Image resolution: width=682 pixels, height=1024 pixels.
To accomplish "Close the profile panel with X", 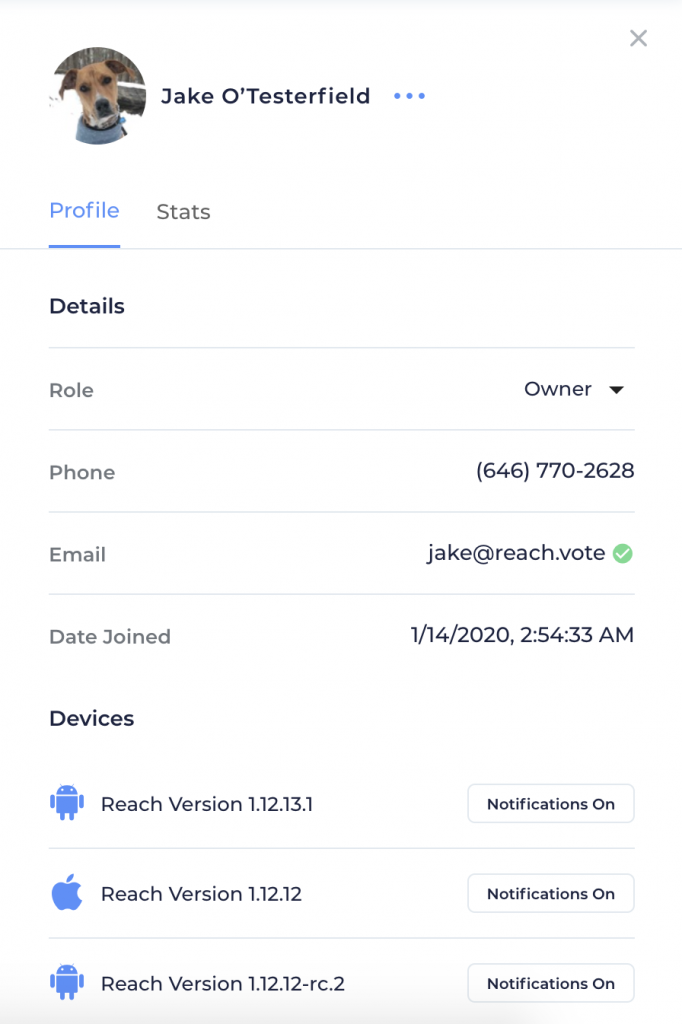I will [x=638, y=39].
